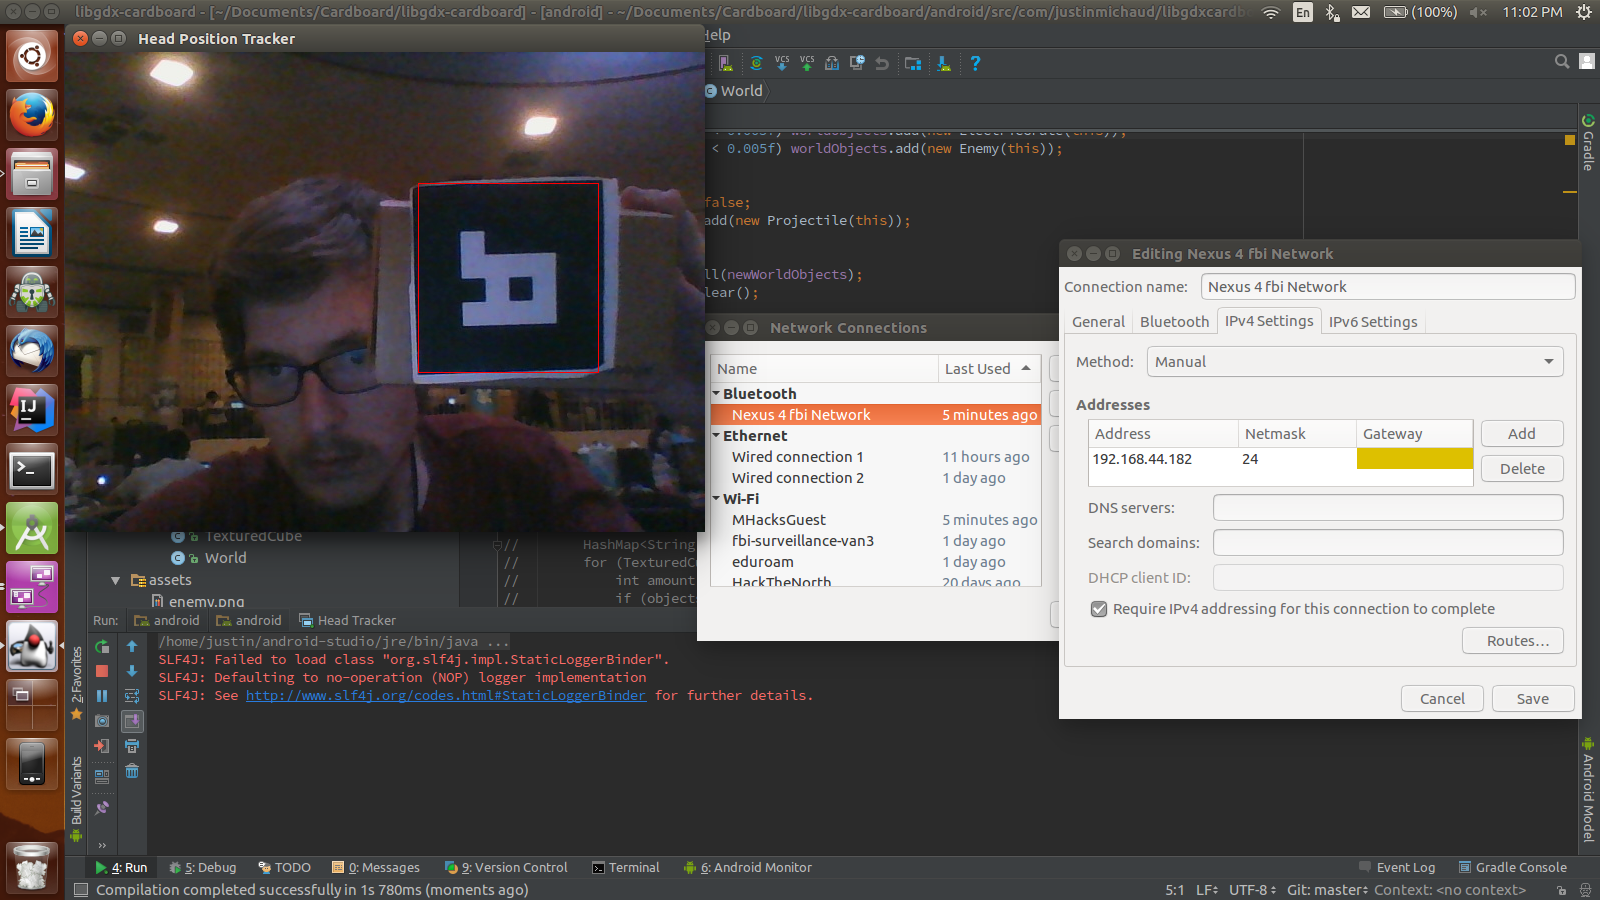The height and width of the screenshot is (900, 1600).
Task: Pause output in the Run panel
Action: point(102,696)
